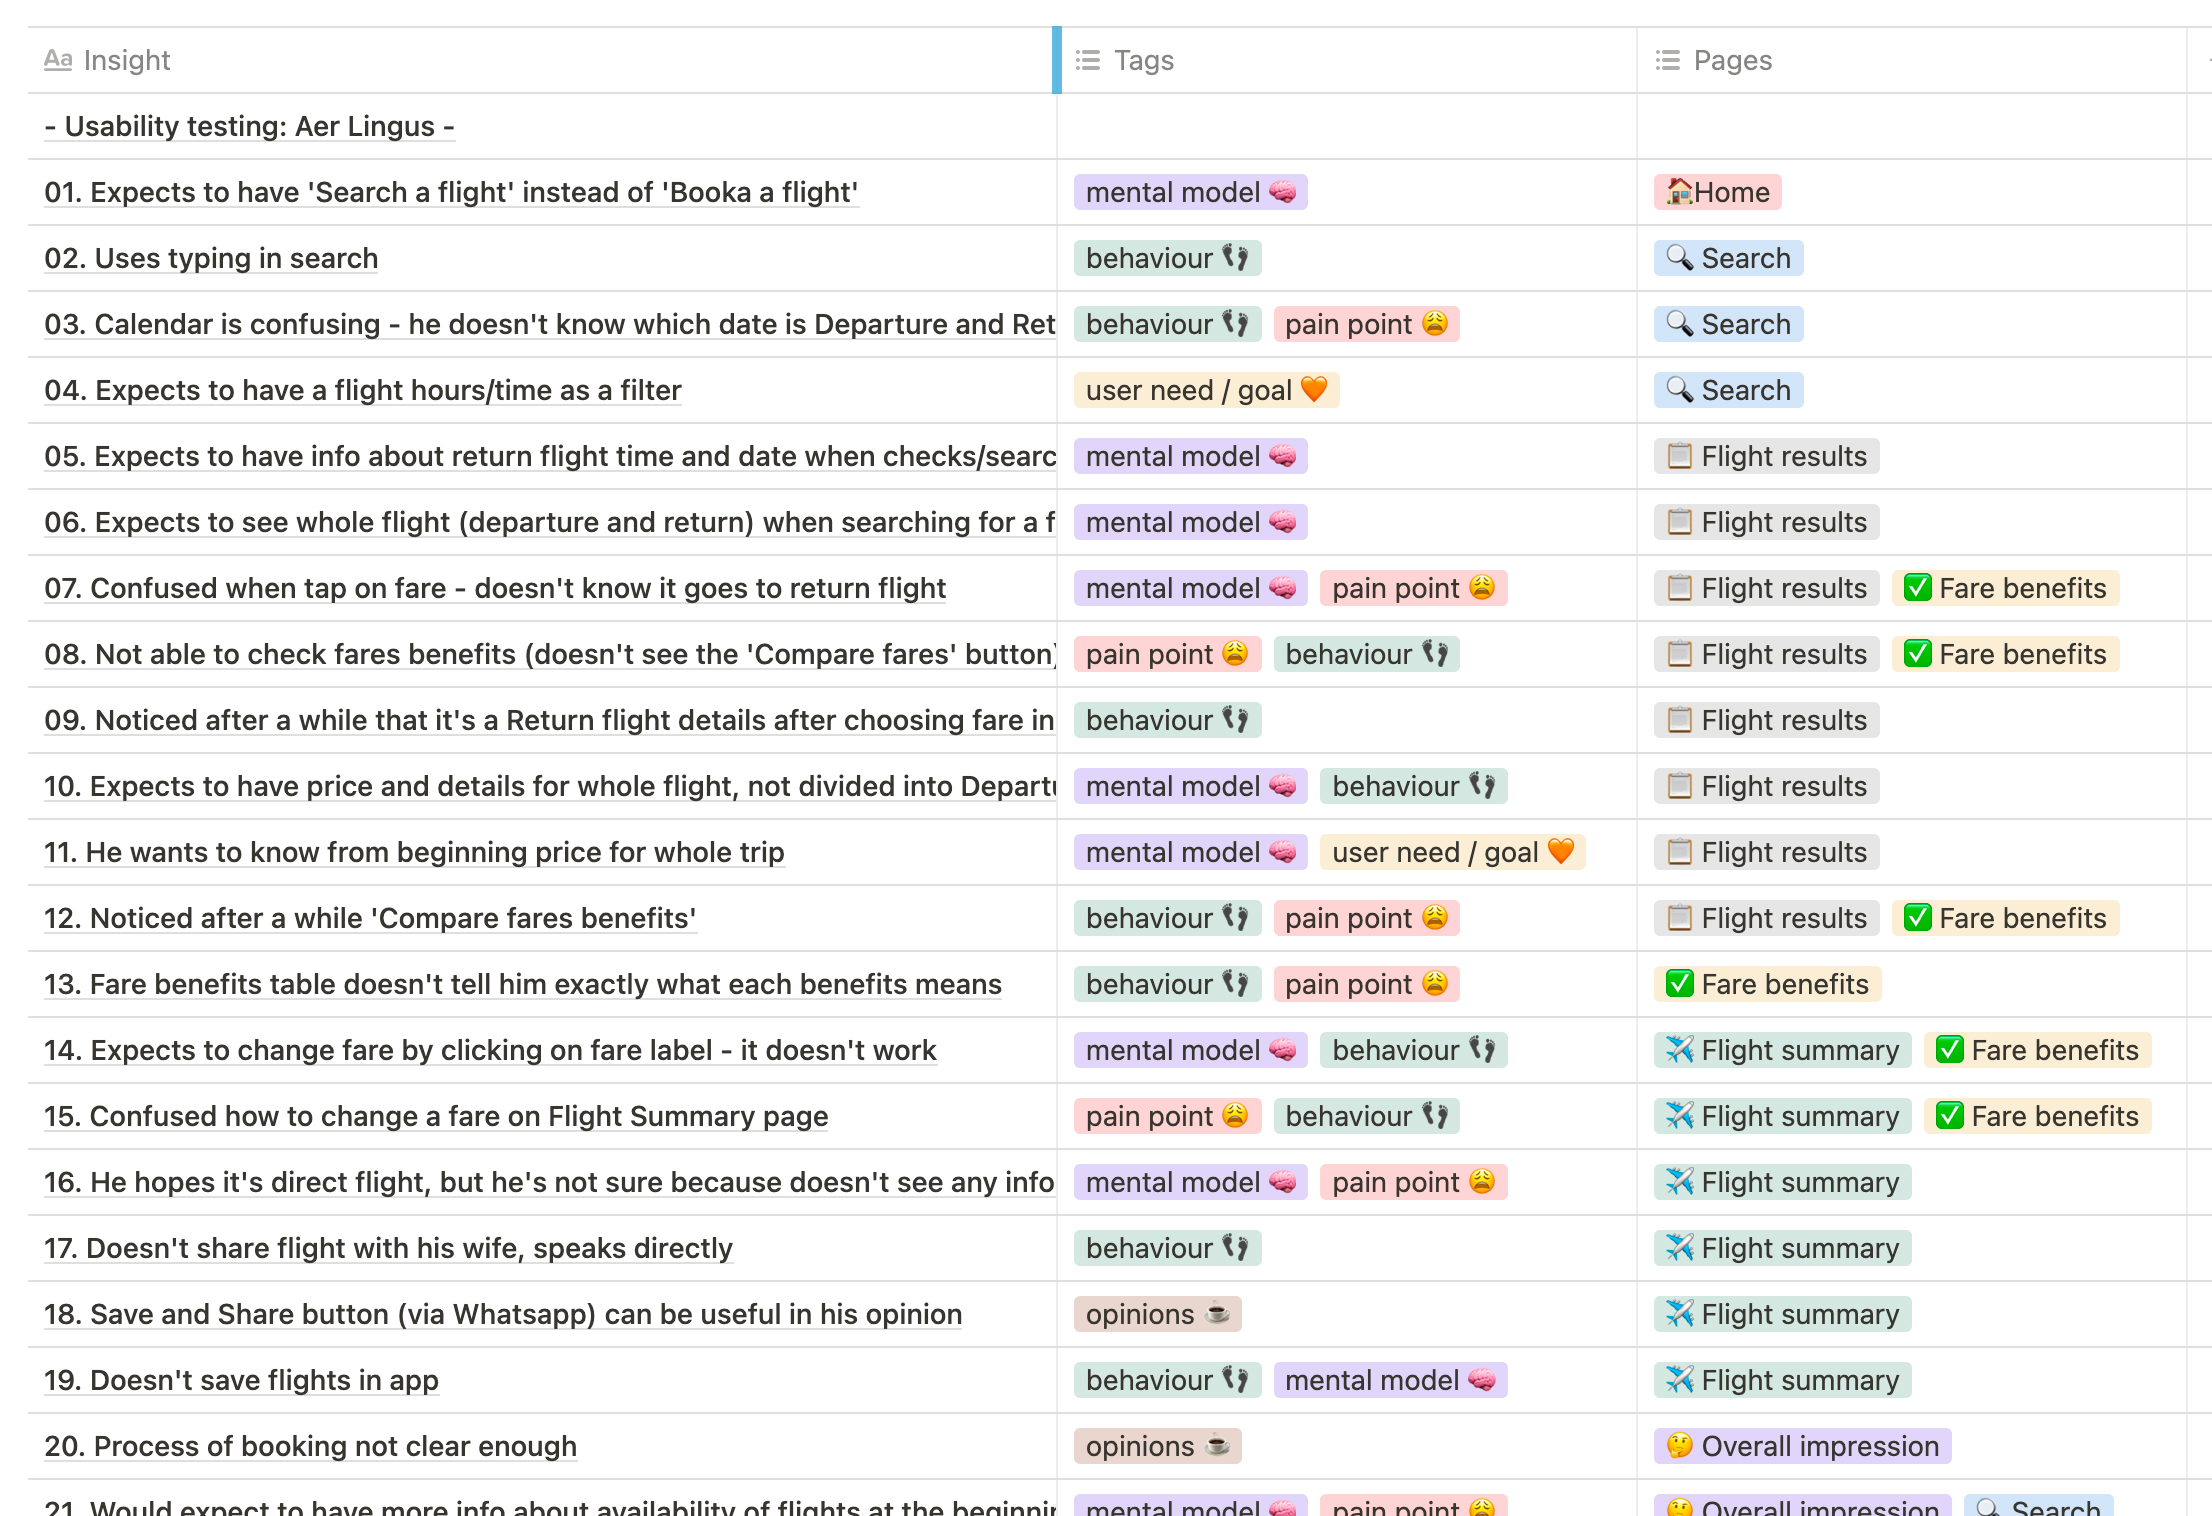Image resolution: width=2212 pixels, height=1516 pixels.
Task: Click the Search magnifier tag in row 02
Action: [x=1727, y=258]
